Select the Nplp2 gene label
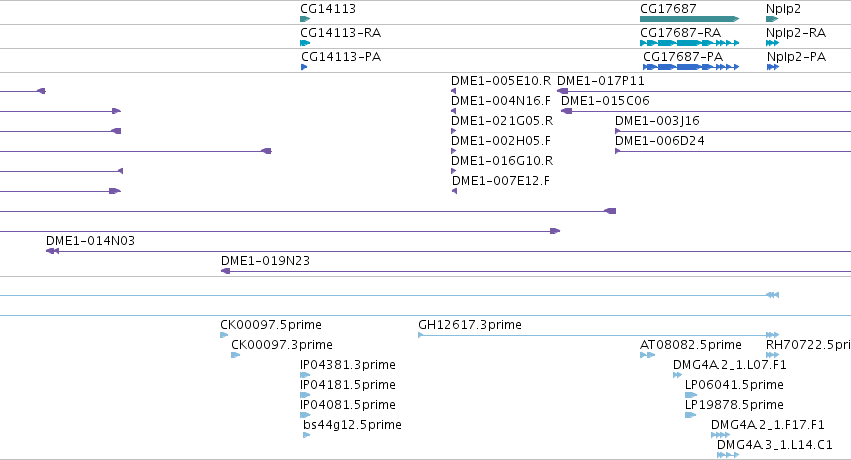This screenshot has width=851, height=460. (x=783, y=9)
